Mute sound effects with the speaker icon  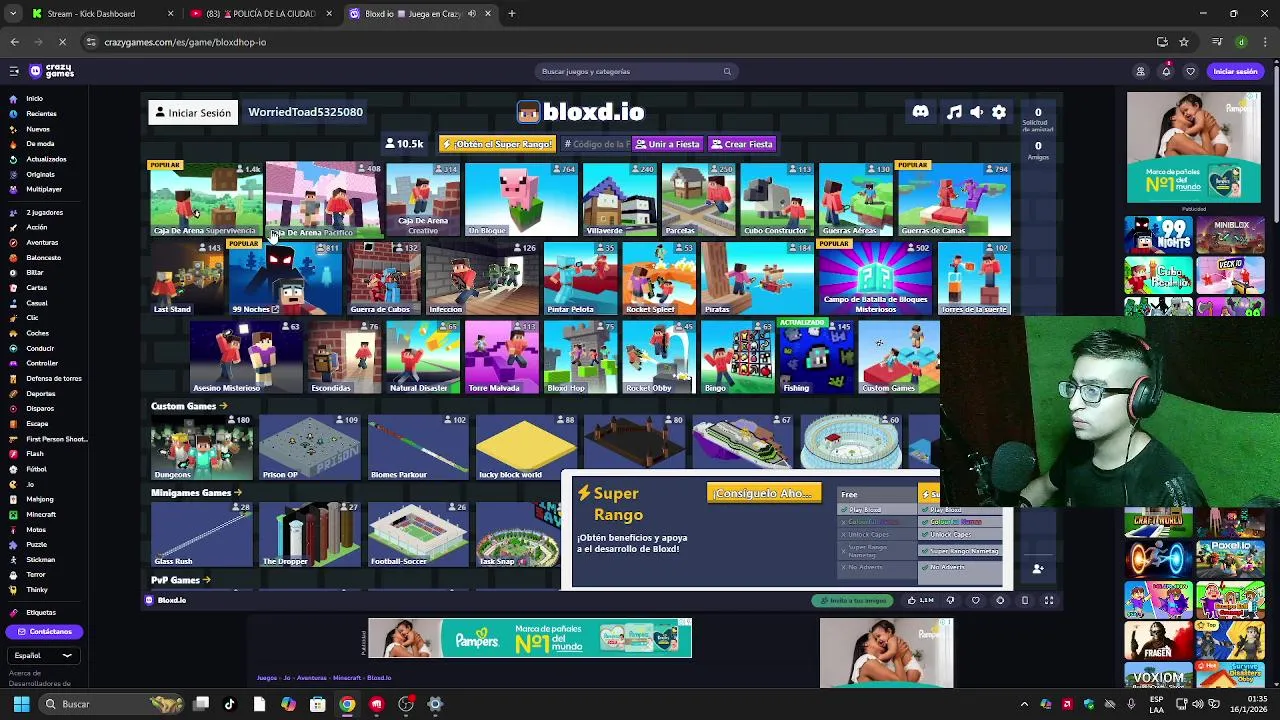977,112
